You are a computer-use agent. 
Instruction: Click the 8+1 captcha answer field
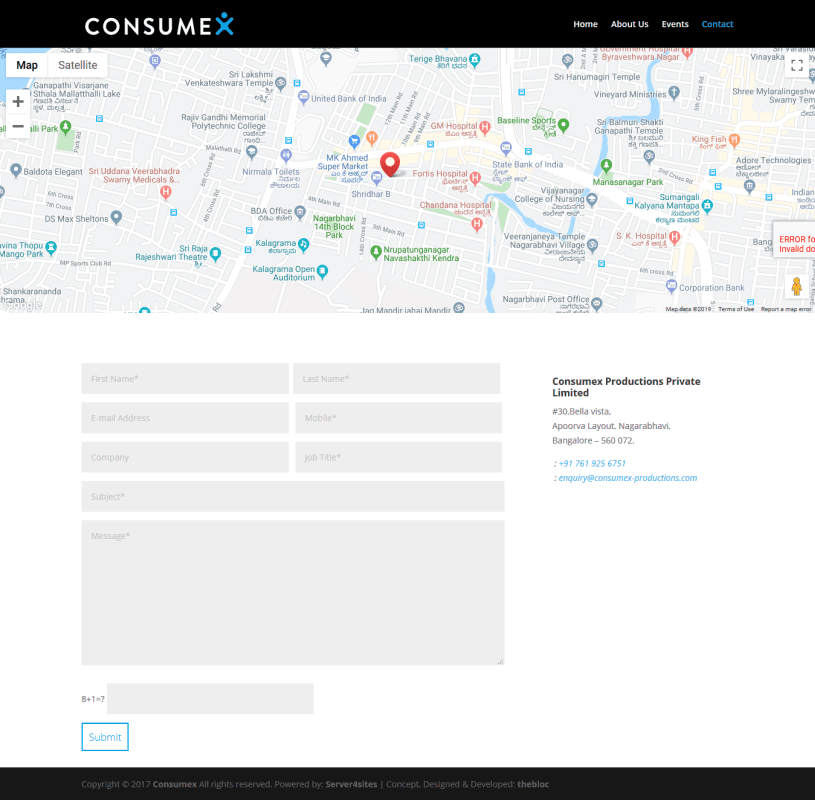[x=211, y=699]
